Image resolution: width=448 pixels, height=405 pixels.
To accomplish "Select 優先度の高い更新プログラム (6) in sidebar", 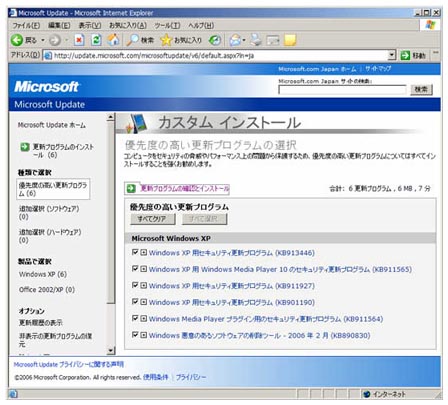I will 53,189.
